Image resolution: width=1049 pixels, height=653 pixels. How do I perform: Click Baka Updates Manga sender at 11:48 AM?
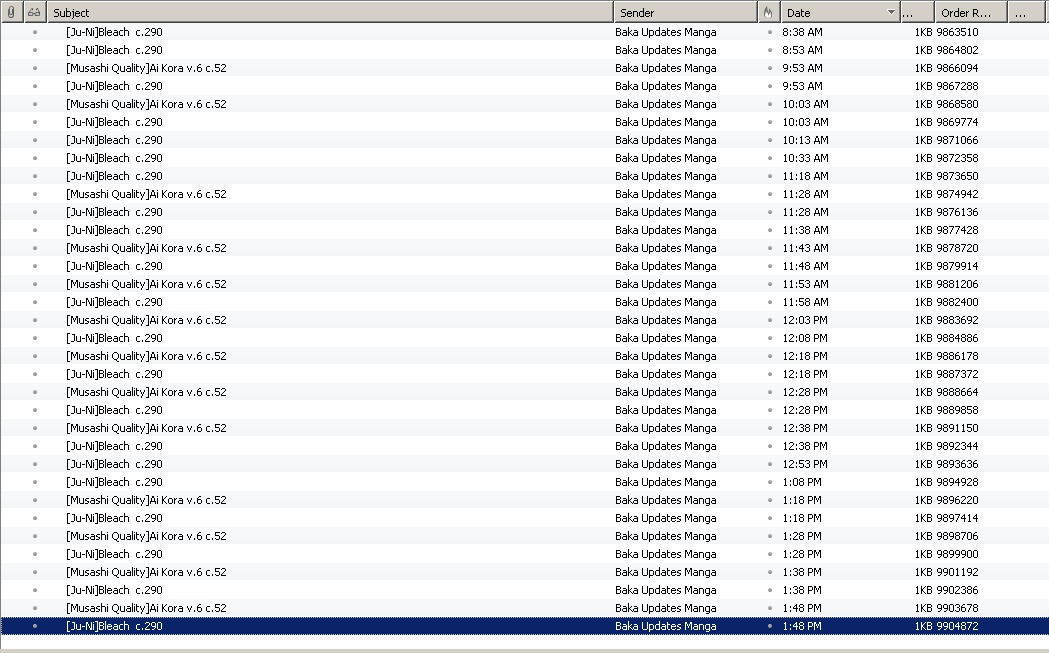666,266
